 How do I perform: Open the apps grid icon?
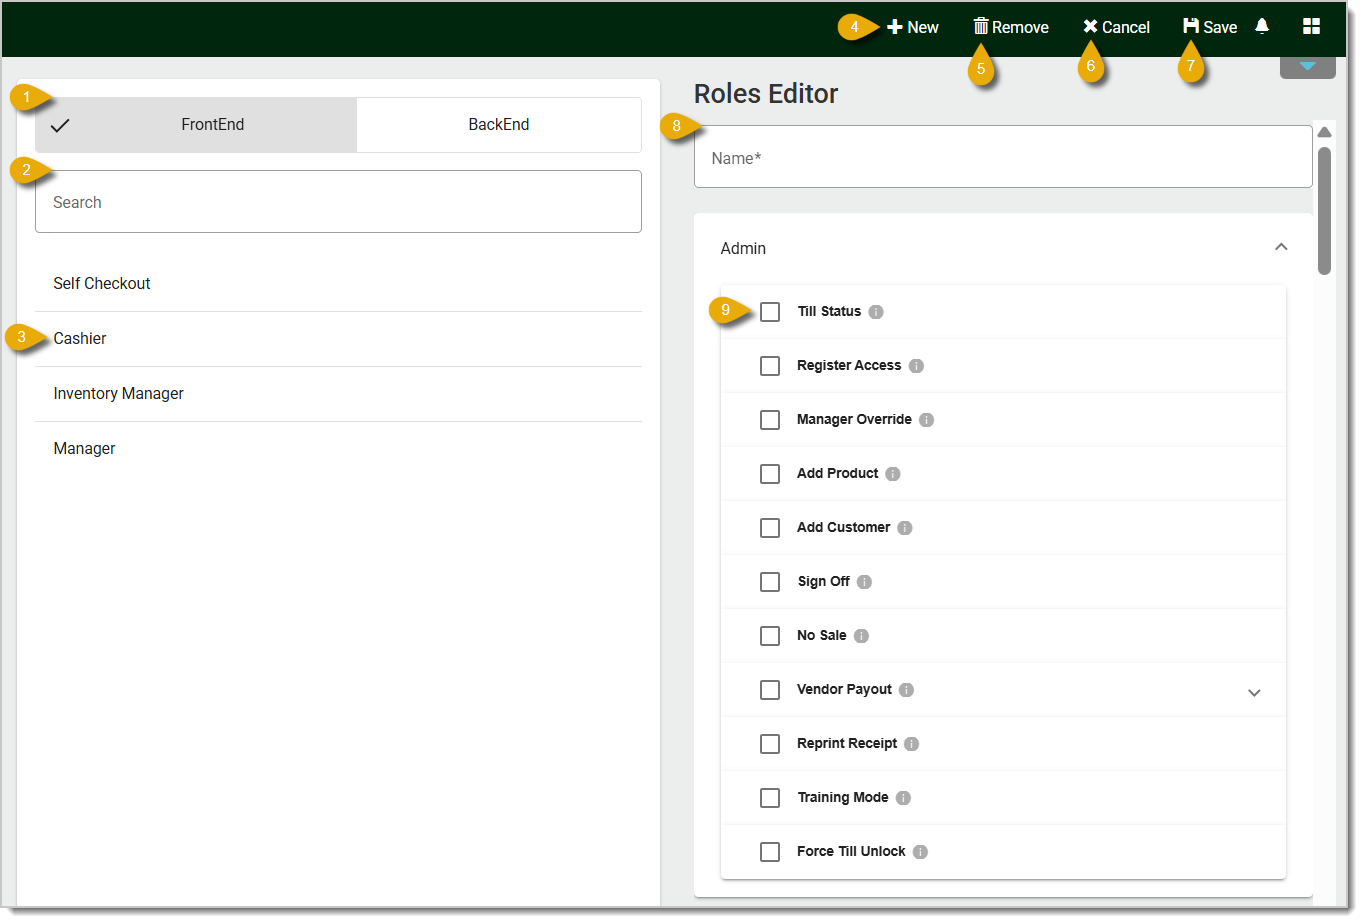[x=1312, y=26]
